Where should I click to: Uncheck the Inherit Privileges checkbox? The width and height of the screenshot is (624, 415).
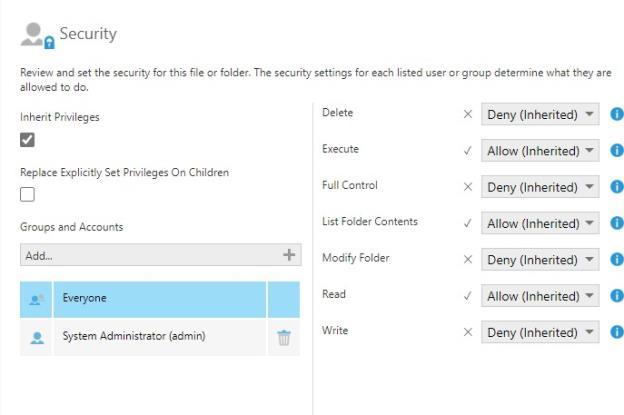pos(29,140)
